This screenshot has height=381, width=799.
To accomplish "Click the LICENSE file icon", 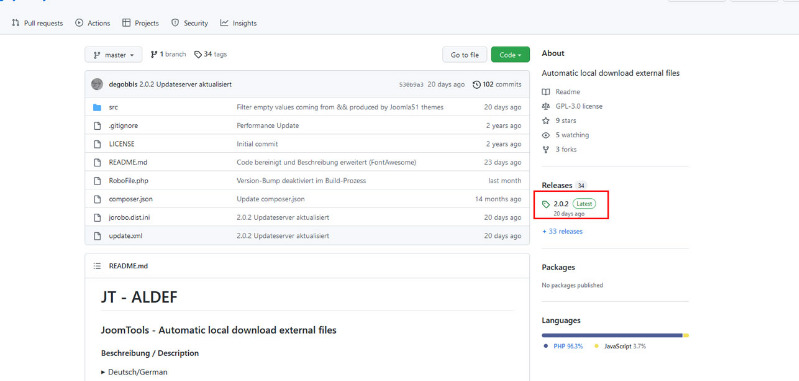I will tap(97, 144).
